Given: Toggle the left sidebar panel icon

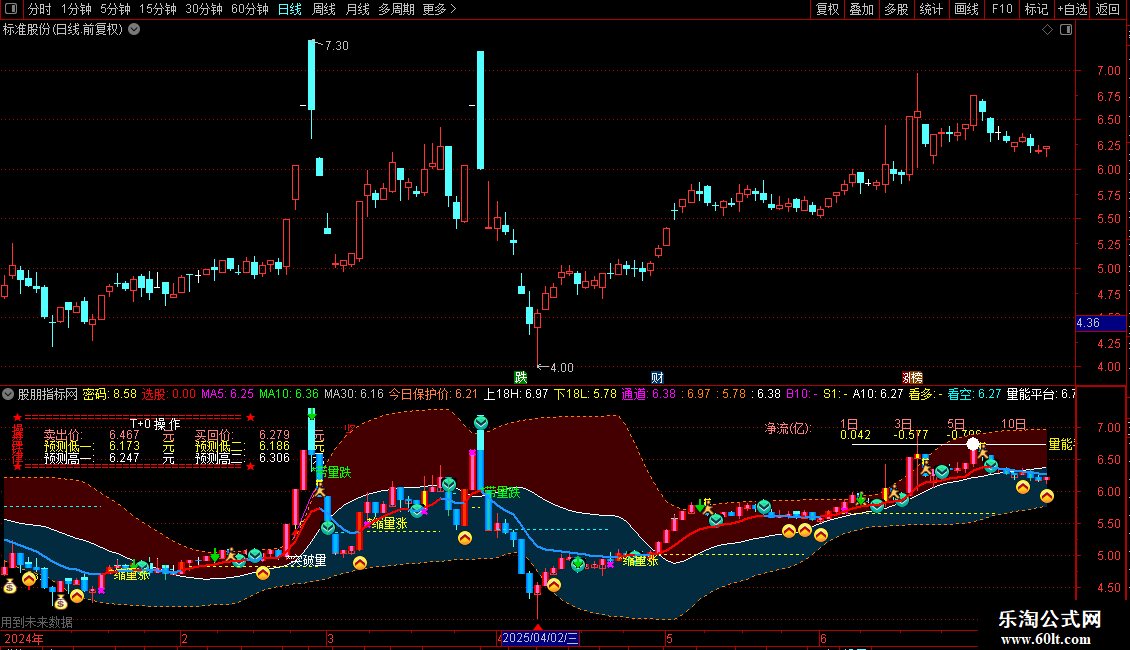Looking at the screenshot, I should [11, 9].
